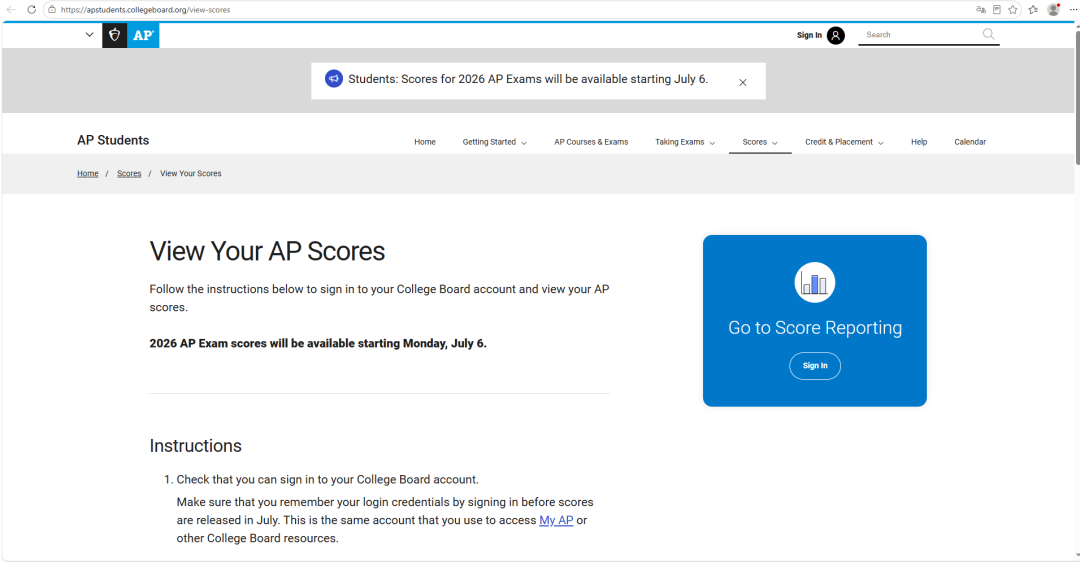Click the site info lock icon
This screenshot has height=562, width=1080.
(52, 10)
